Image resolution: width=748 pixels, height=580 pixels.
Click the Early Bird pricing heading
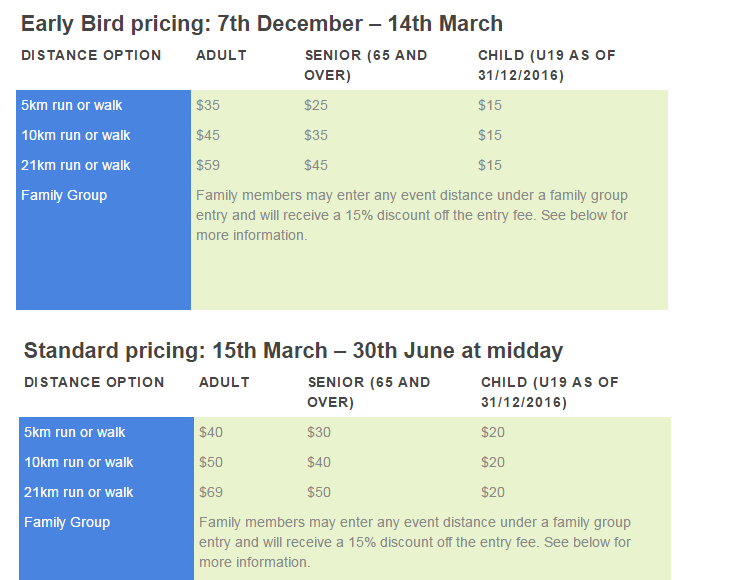click(x=262, y=24)
